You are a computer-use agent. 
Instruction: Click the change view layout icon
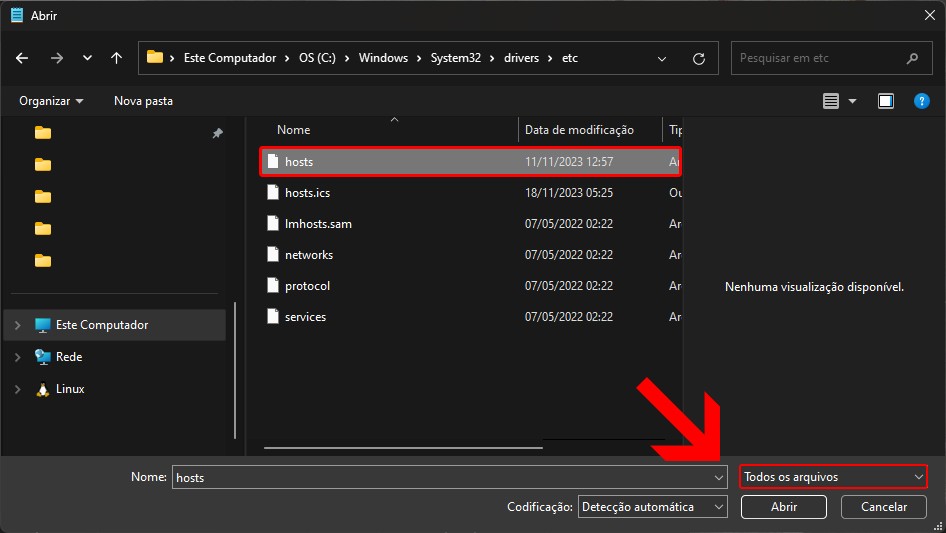tap(830, 101)
